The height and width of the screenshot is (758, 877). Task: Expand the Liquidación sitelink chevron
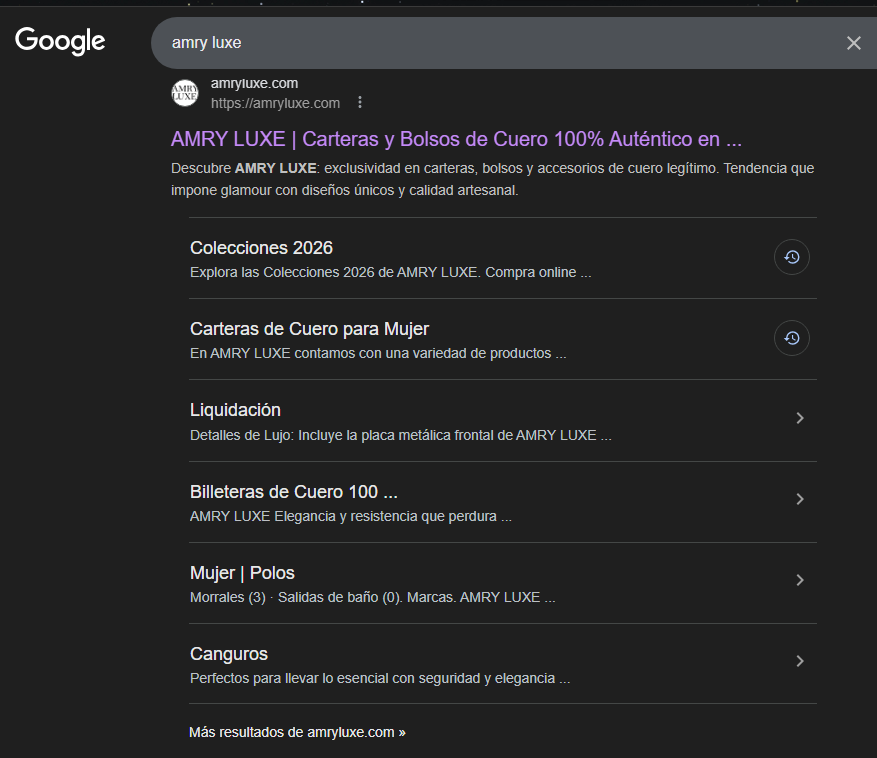(x=799, y=418)
